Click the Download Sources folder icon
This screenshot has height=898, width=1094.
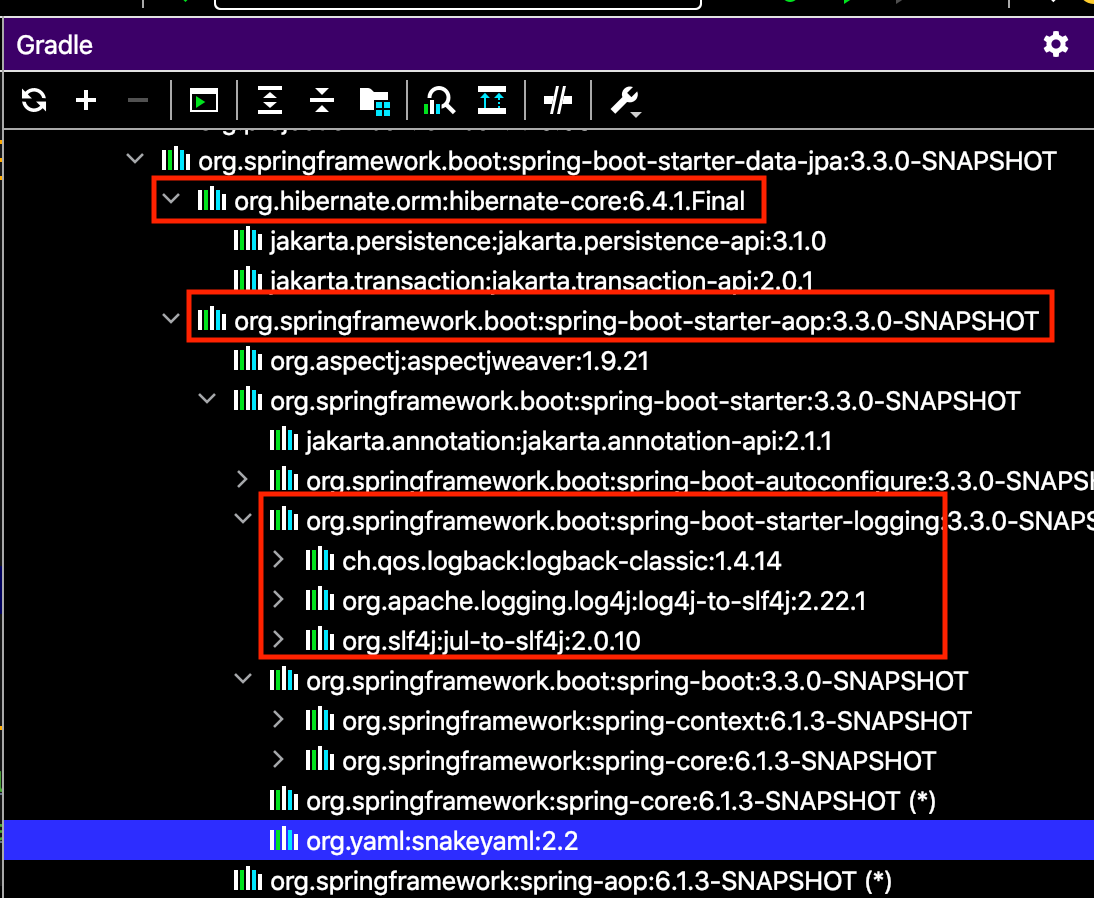point(375,101)
